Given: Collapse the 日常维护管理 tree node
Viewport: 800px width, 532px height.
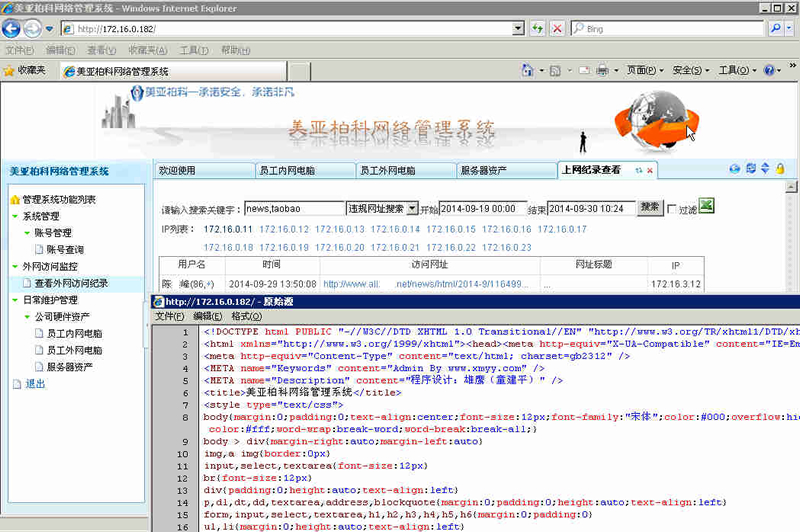Looking at the screenshot, I should (x=15, y=300).
